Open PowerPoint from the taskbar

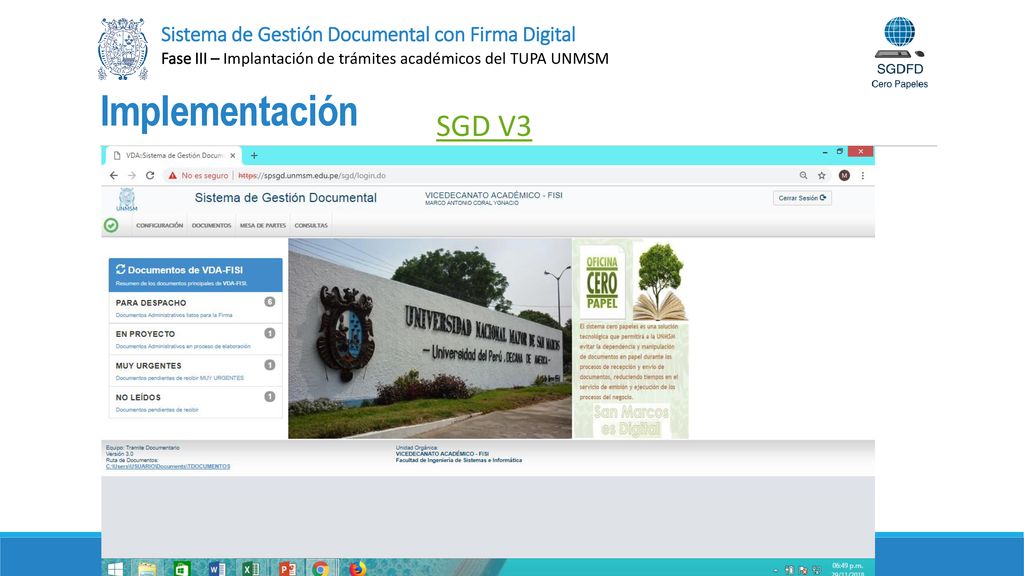[x=287, y=569]
